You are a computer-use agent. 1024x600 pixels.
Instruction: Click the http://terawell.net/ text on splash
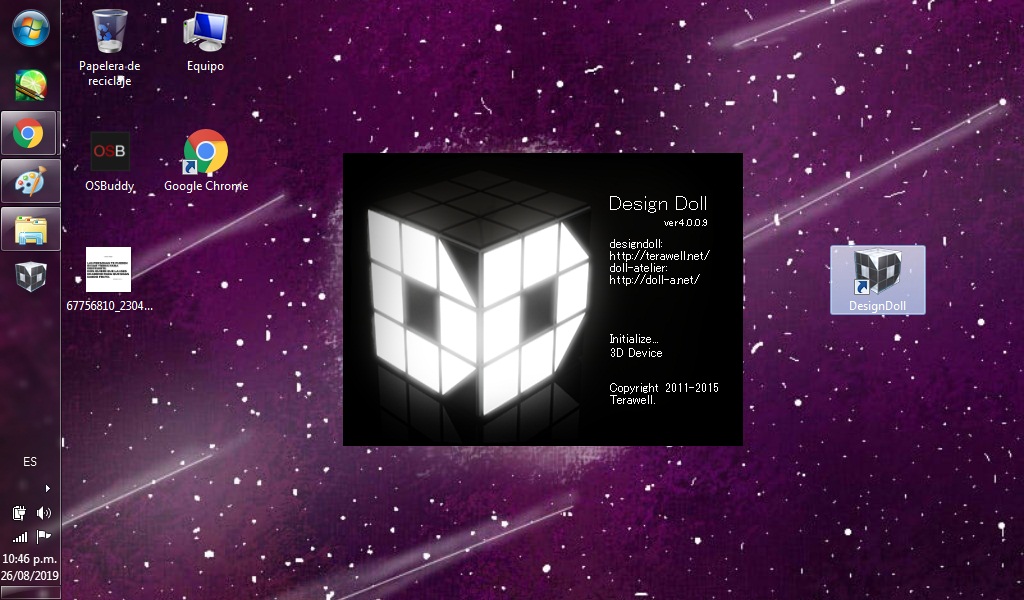659,256
